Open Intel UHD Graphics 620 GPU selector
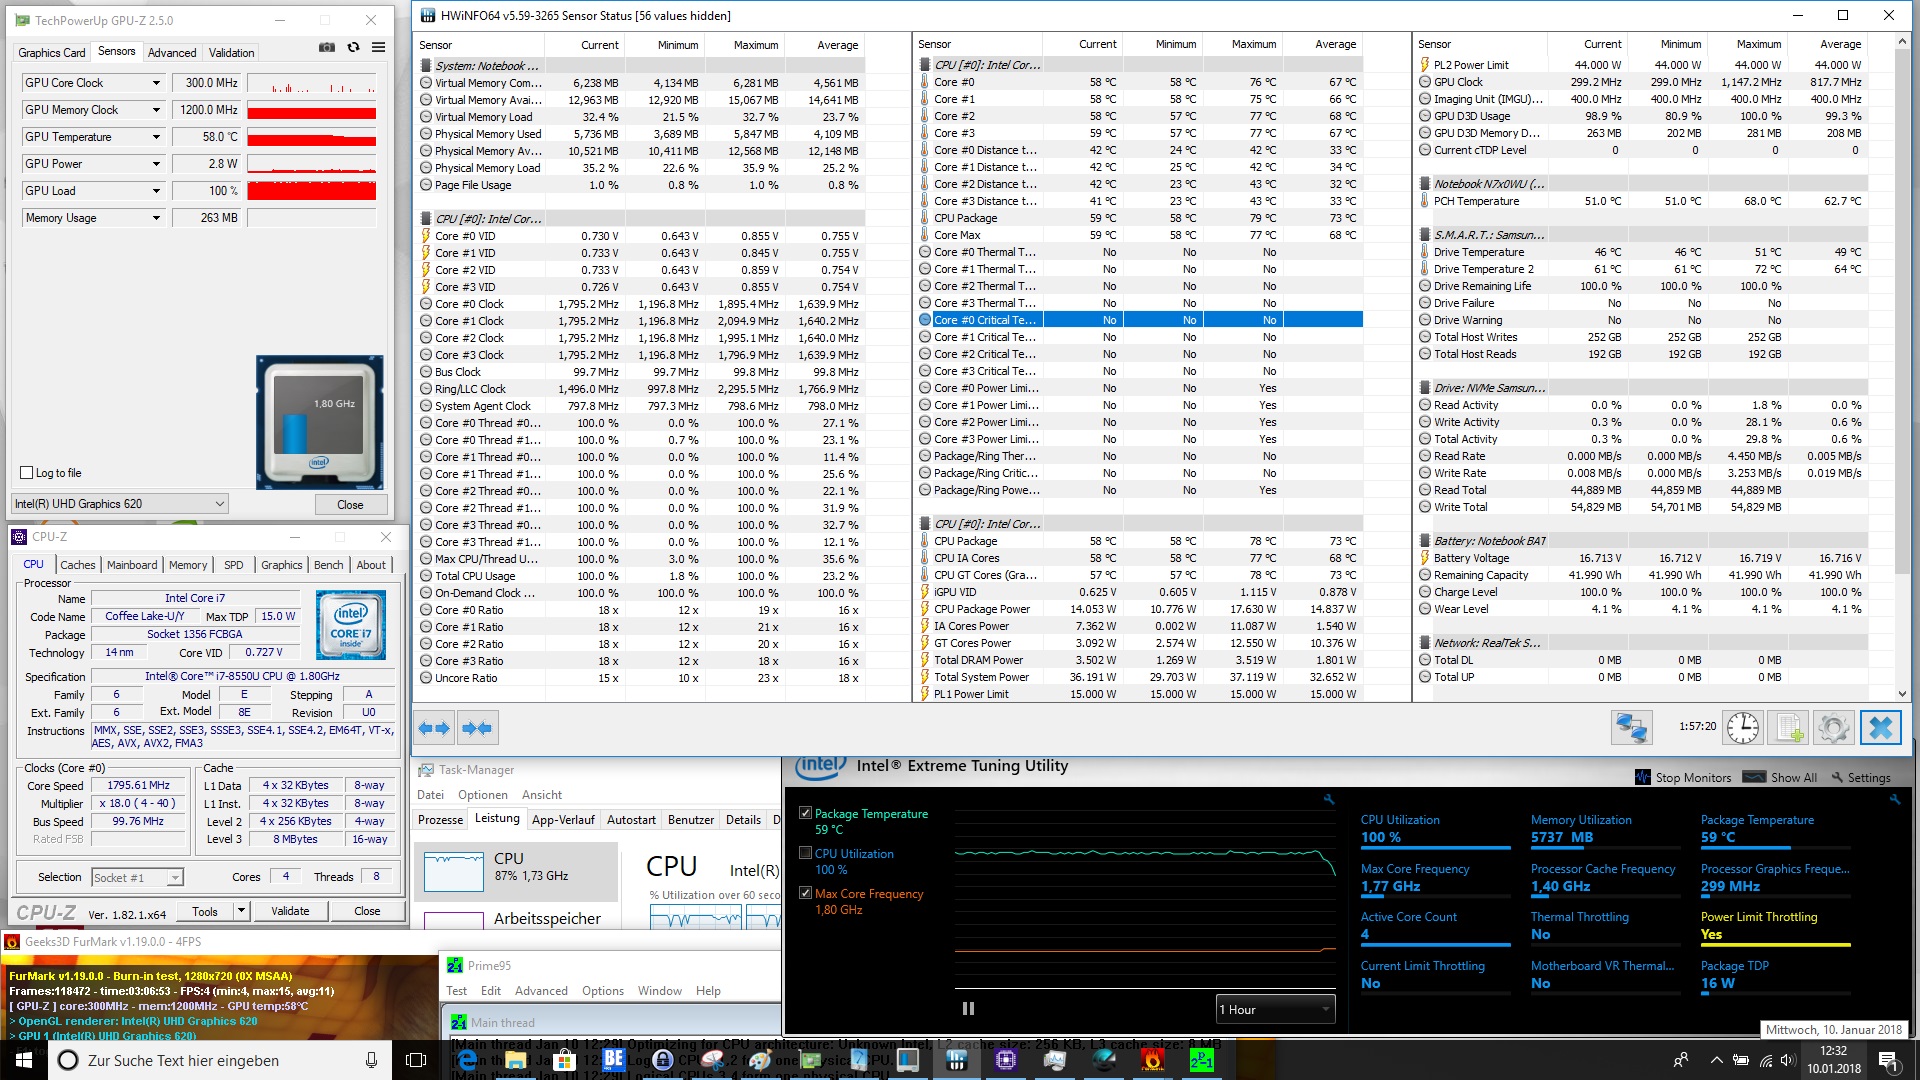1920x1080 pixels. [x=120, y=504]
